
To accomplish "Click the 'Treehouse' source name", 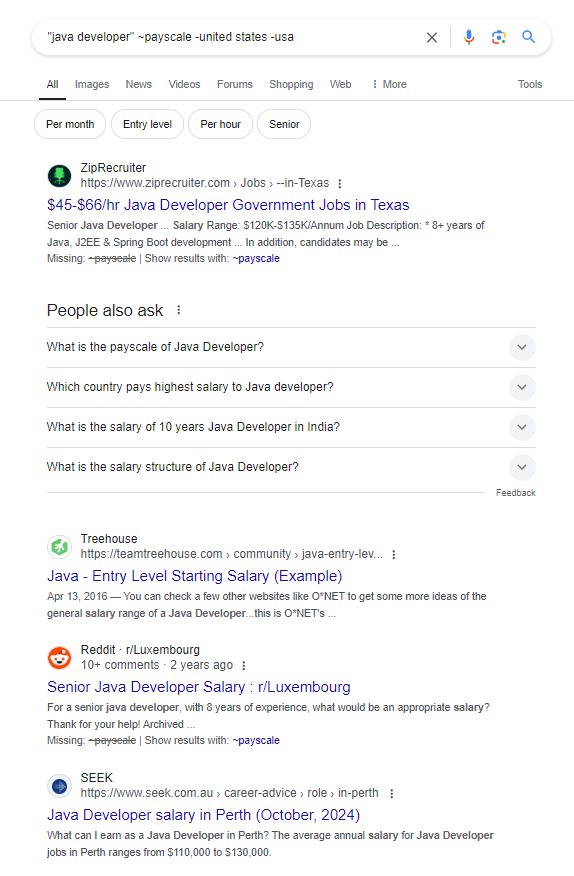I will click(x=109, y=539).
